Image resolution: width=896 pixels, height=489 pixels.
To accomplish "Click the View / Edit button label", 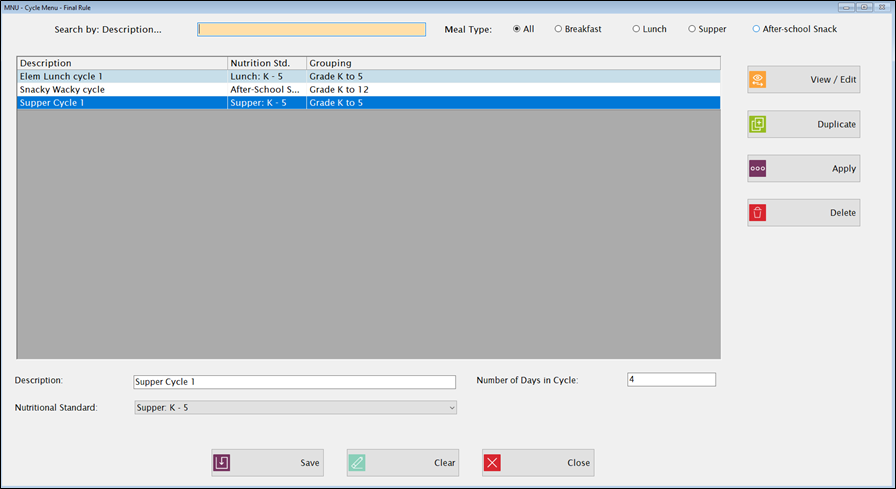I will pos(833,79).
